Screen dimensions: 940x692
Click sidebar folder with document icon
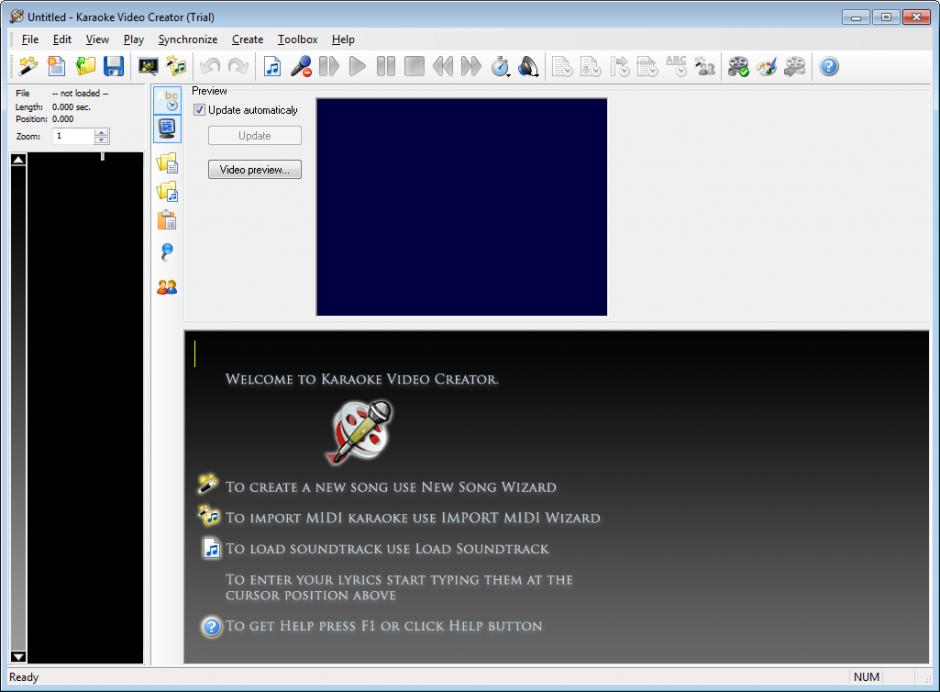(167, 163)
